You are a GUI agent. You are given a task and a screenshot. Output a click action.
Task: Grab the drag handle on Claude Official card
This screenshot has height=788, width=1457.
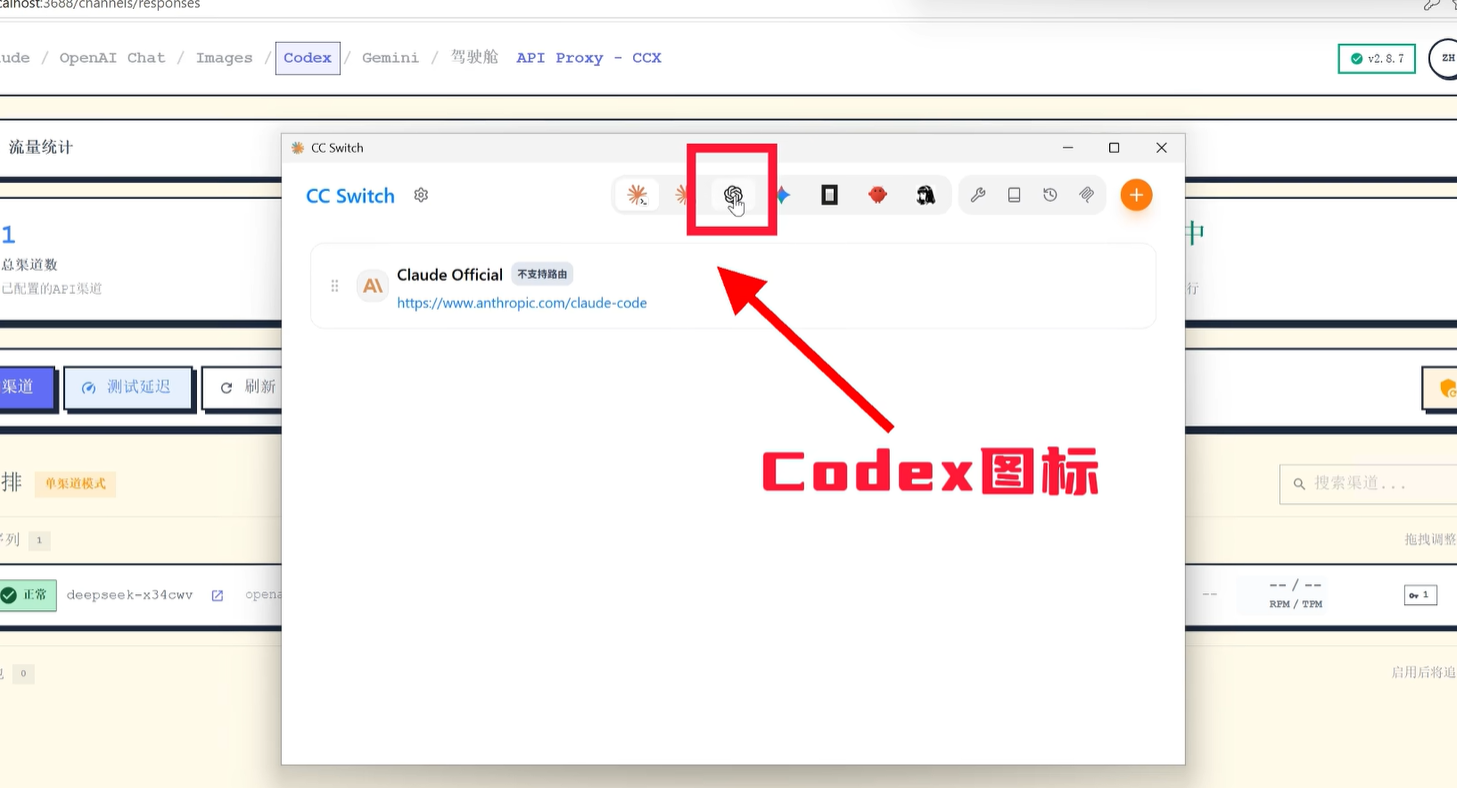pyautogui.click(x=335, y=286)
